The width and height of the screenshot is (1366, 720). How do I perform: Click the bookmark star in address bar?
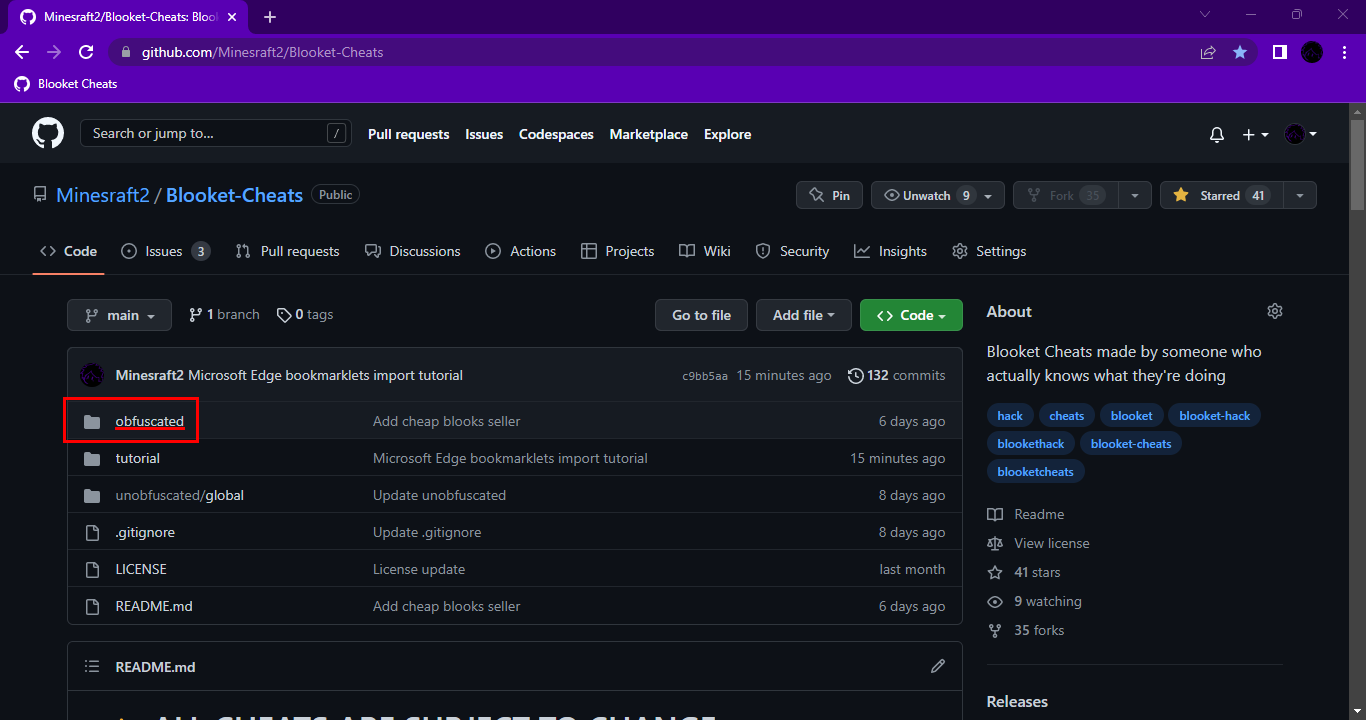(1240, 52)
